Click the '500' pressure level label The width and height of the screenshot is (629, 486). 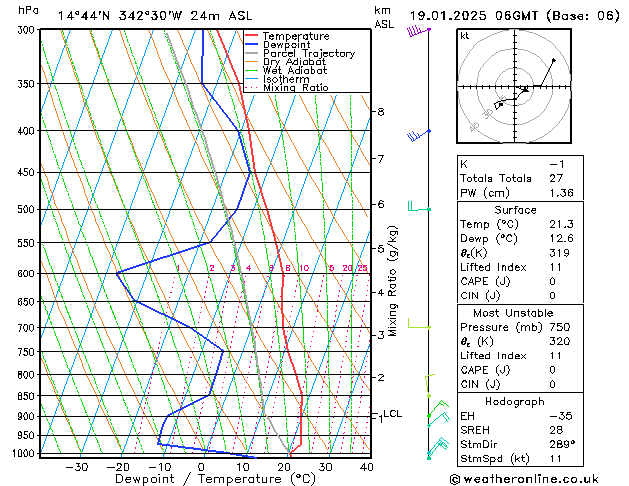[x=28, y=209]
